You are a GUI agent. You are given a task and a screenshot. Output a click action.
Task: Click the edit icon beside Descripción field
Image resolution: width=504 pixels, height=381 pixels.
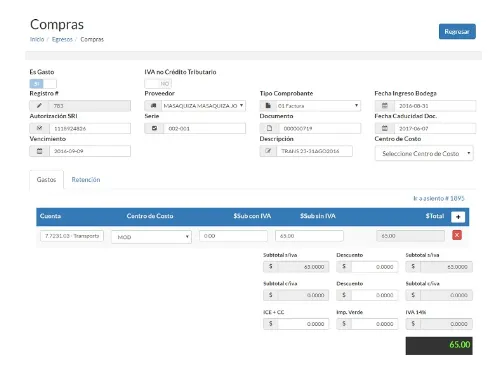(268, 151)
